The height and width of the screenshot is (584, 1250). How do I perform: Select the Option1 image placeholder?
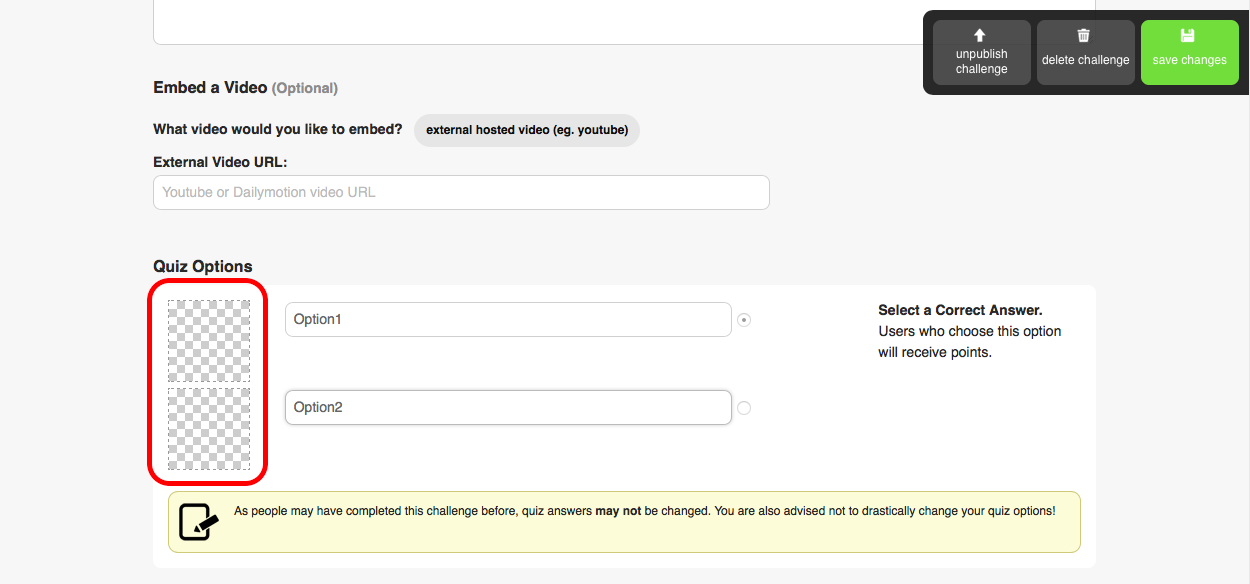click(x=209, y=340)
